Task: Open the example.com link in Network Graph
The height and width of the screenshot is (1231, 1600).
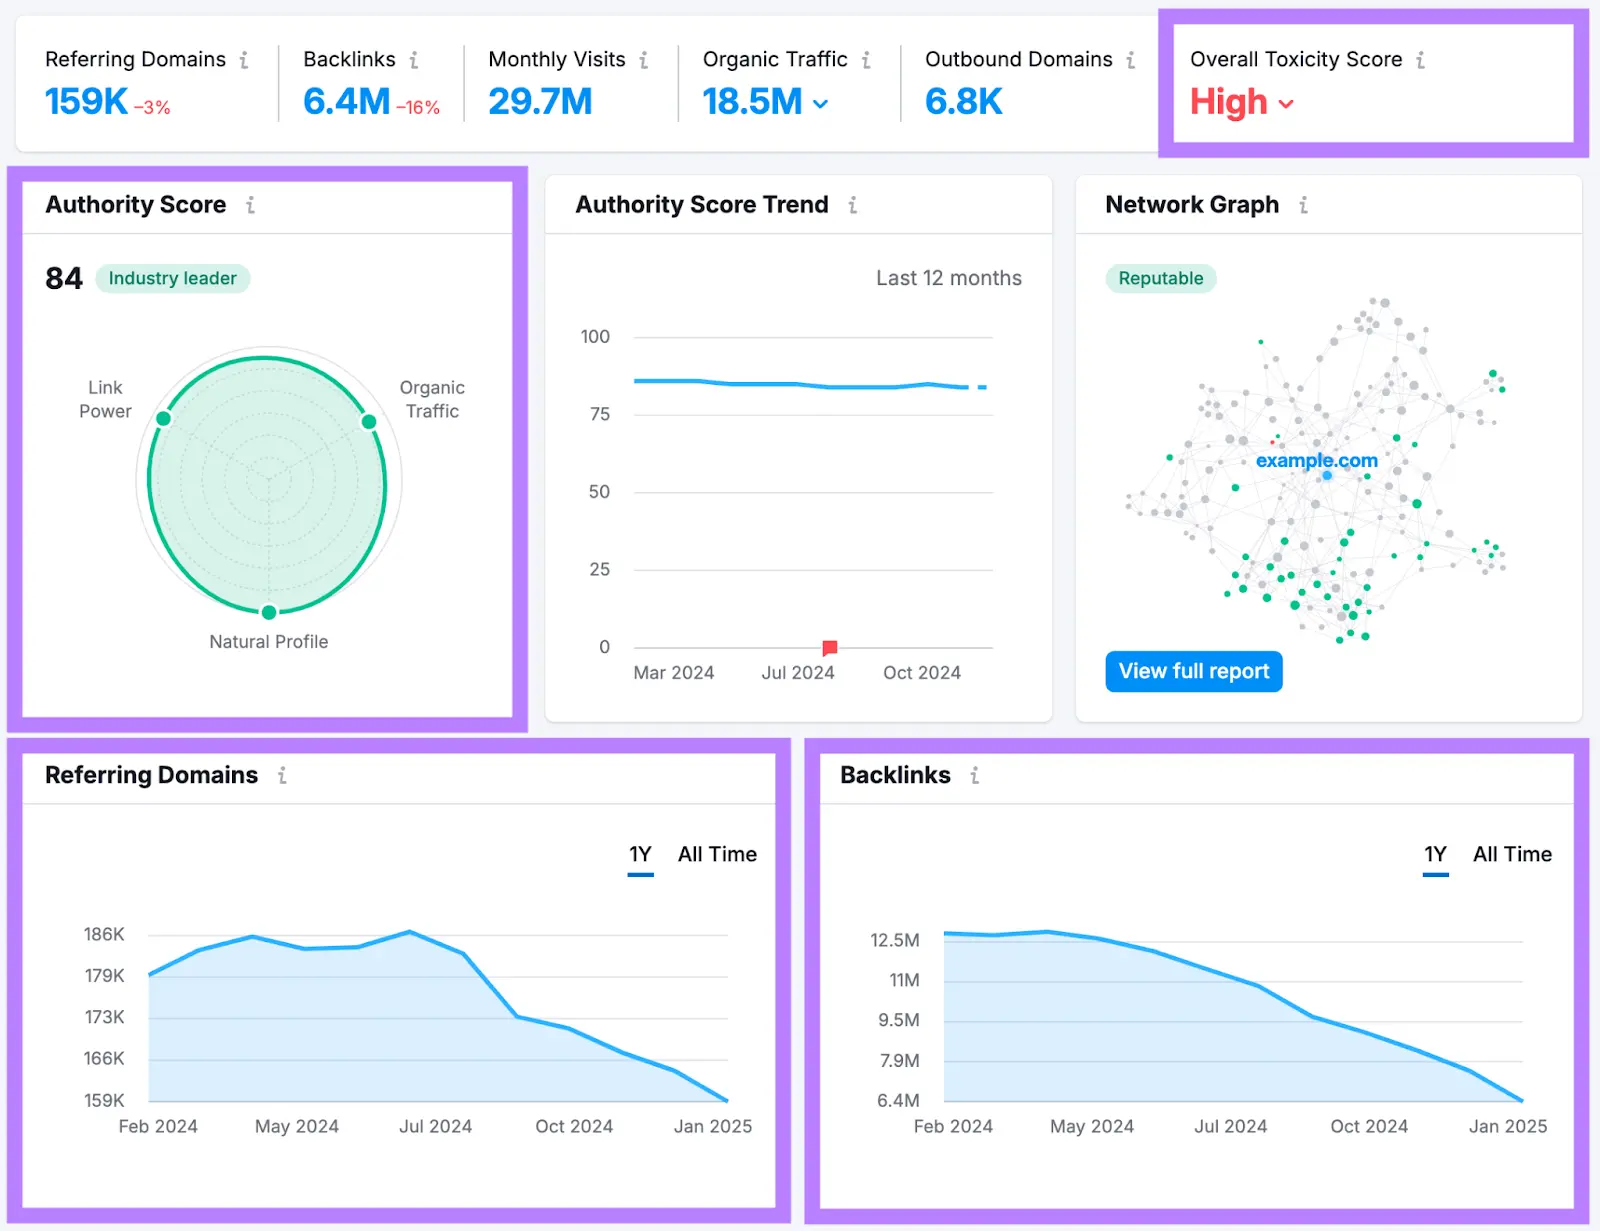Action: 1317,461
